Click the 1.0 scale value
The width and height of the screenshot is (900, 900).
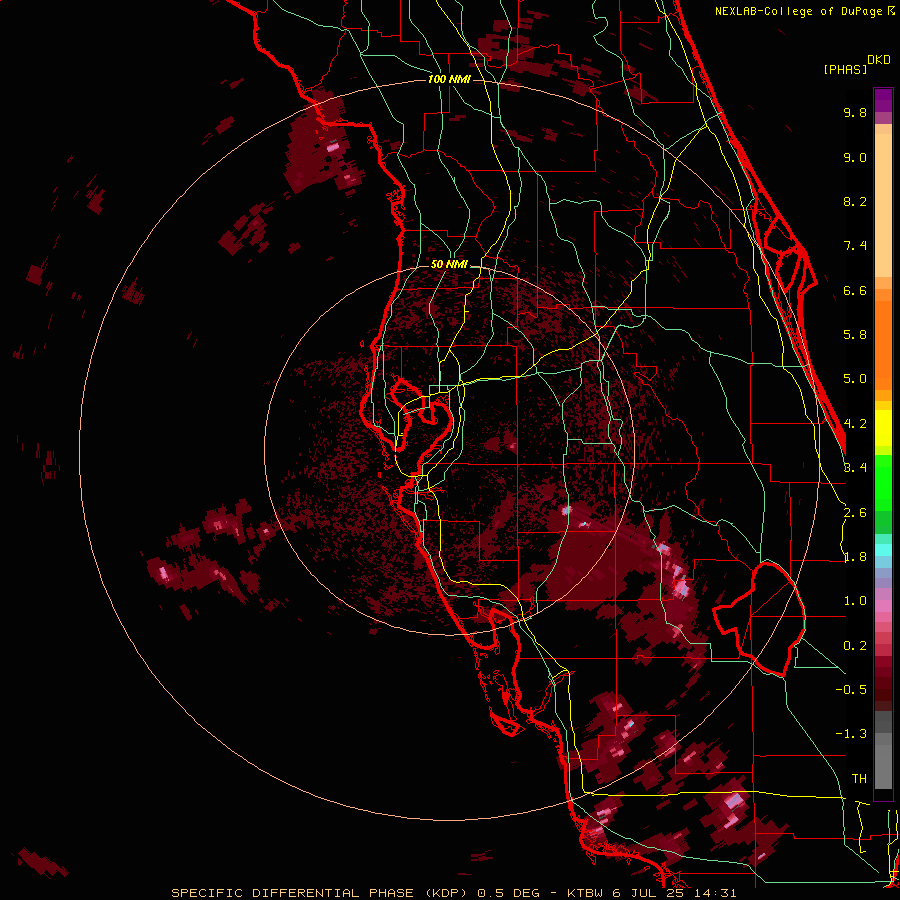[x=855, y=601]
